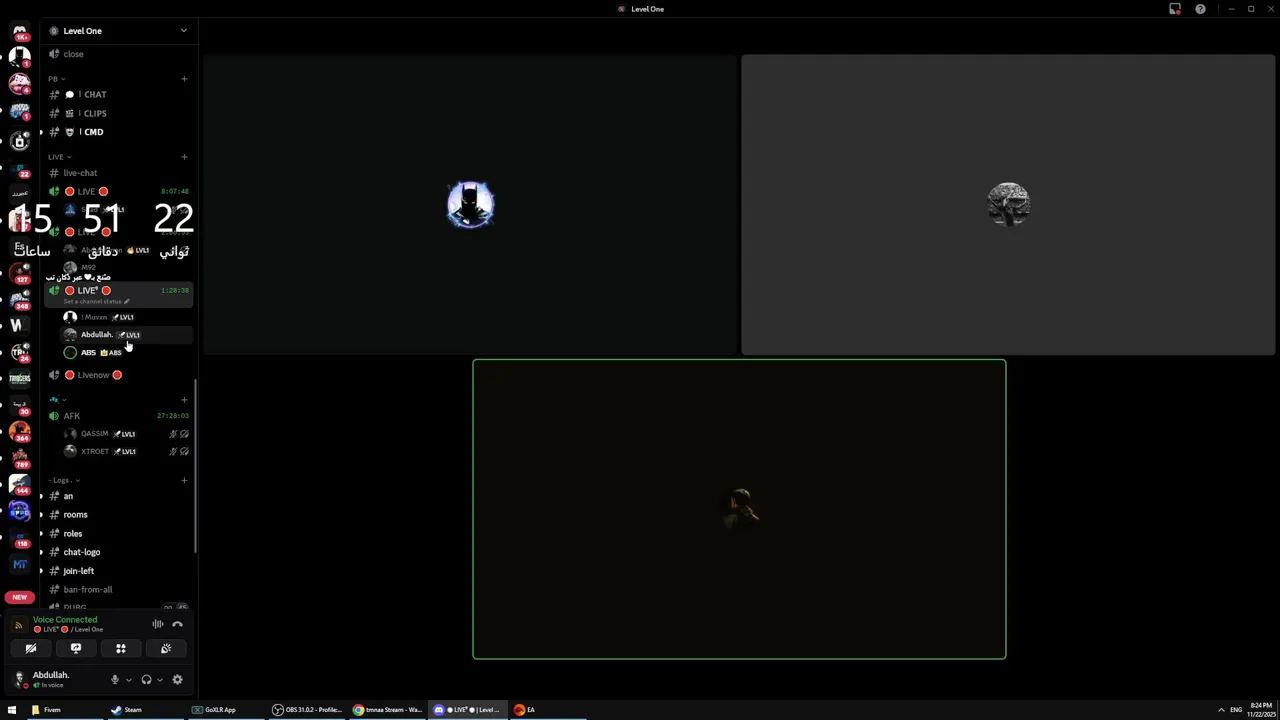This screenshot has width=1280, height=720.
Task: Collapse the PB category
Action: 56,78
